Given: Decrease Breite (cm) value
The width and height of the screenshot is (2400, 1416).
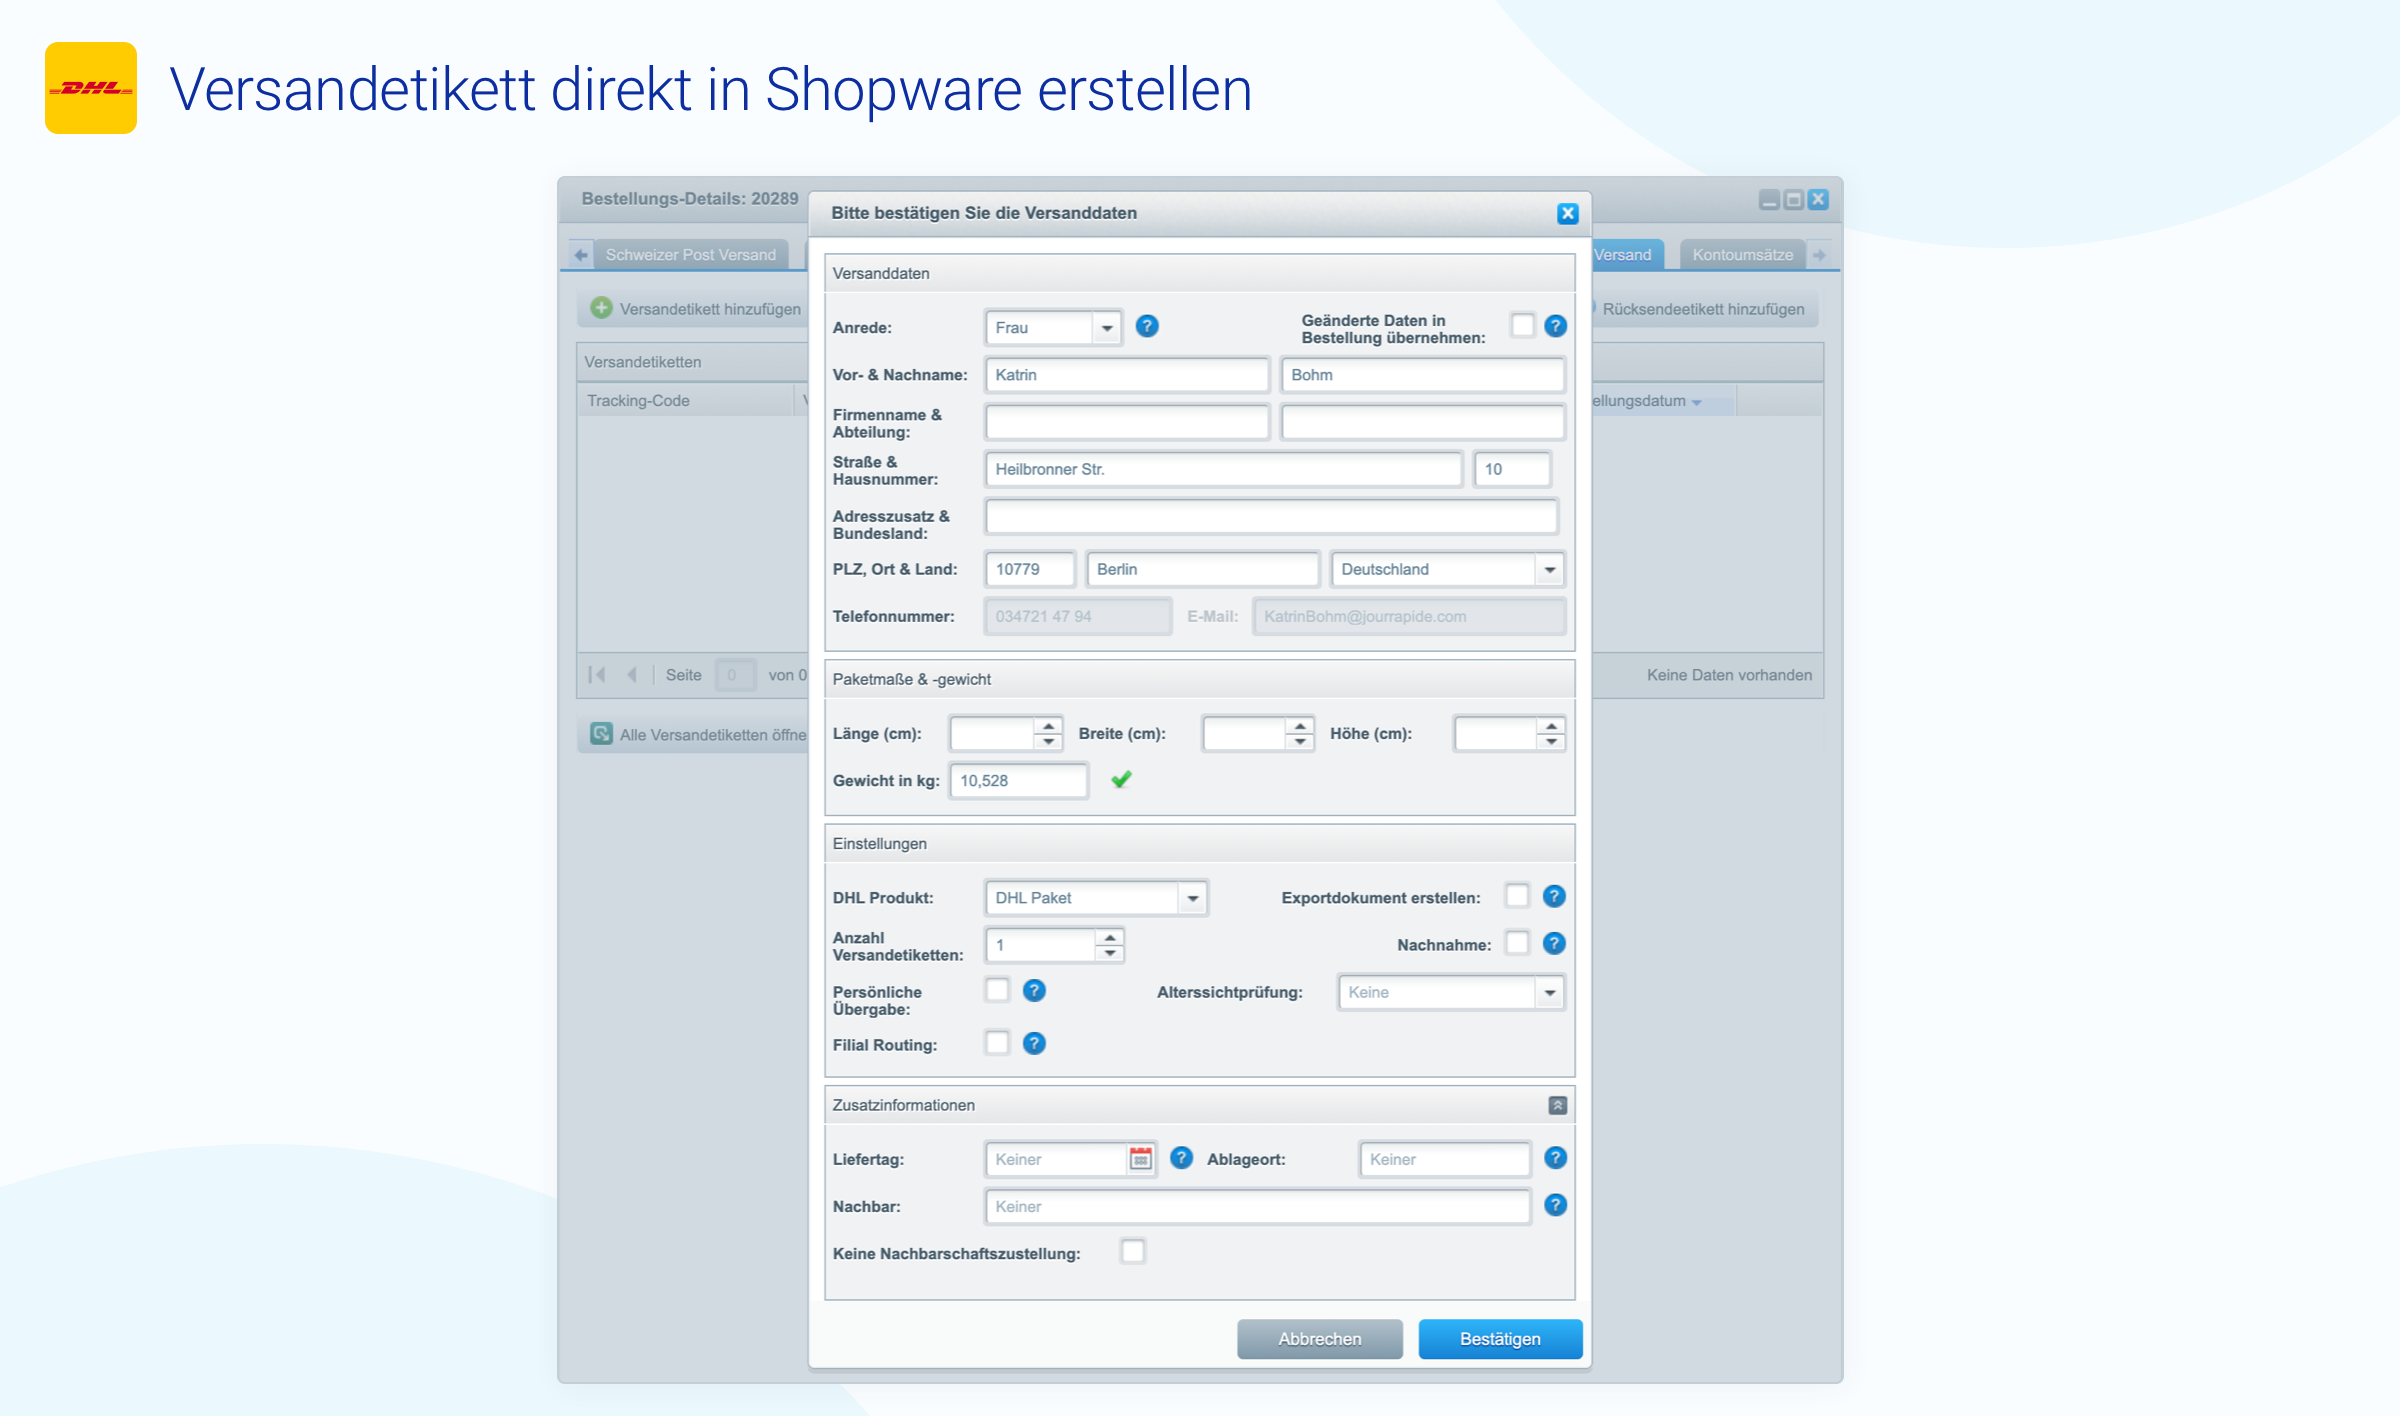Looking at the screenshot, I should pos(1299,741).
